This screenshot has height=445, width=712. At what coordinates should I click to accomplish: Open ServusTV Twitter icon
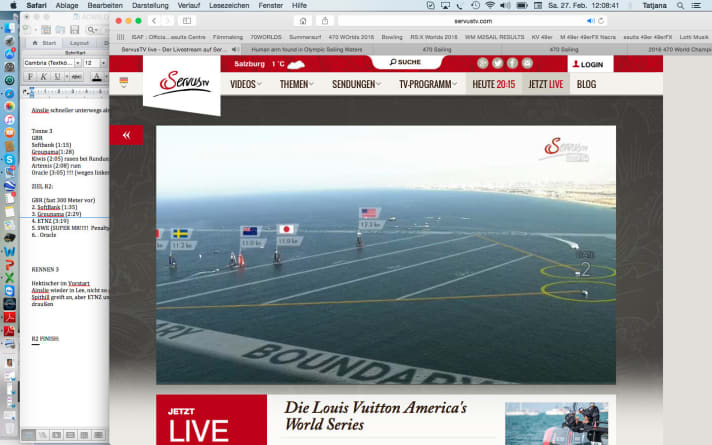[x=497, y=64]
